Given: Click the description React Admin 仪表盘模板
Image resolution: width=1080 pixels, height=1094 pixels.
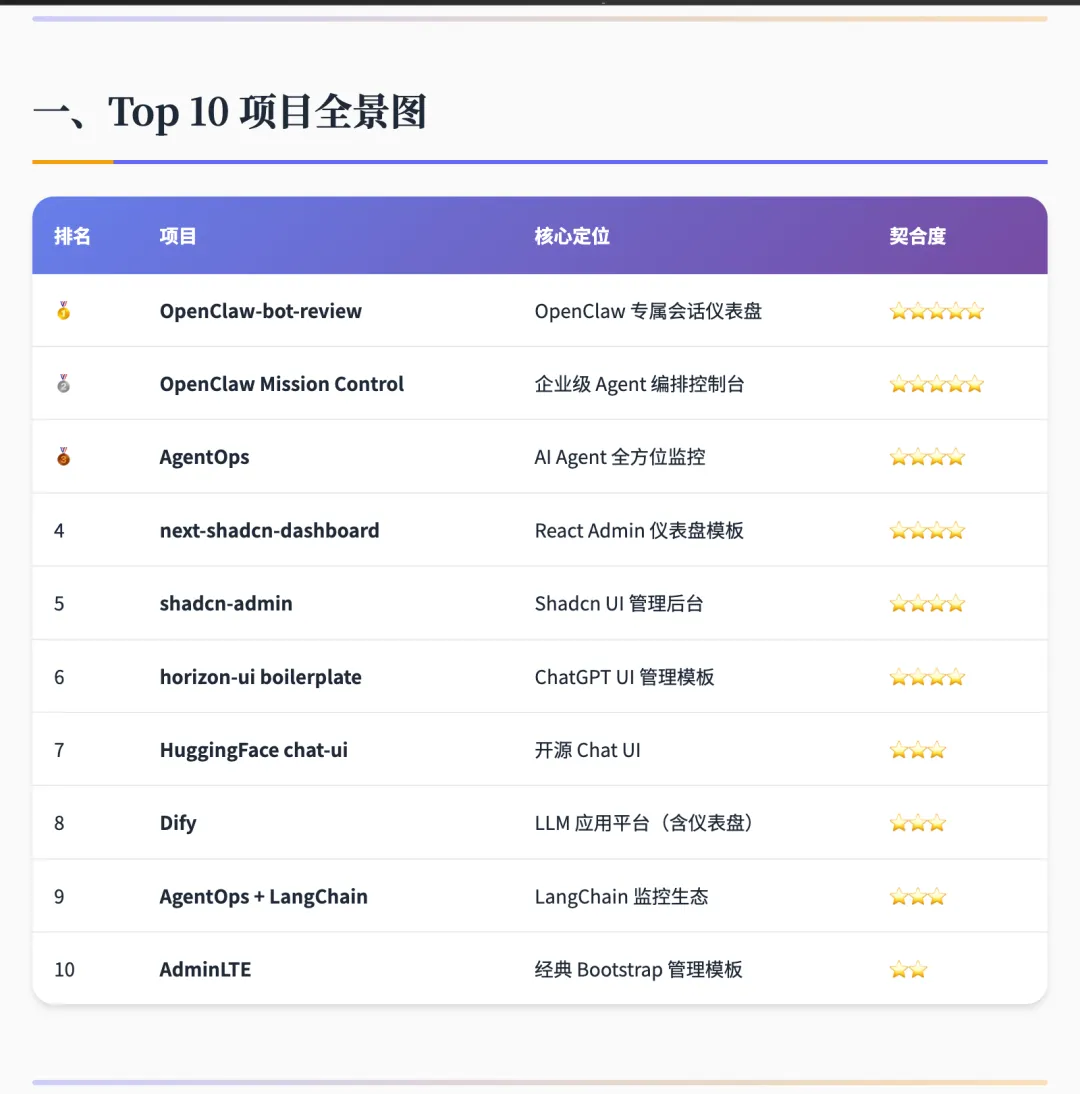Looking at the screenshot, I should [x=639, y=531].
